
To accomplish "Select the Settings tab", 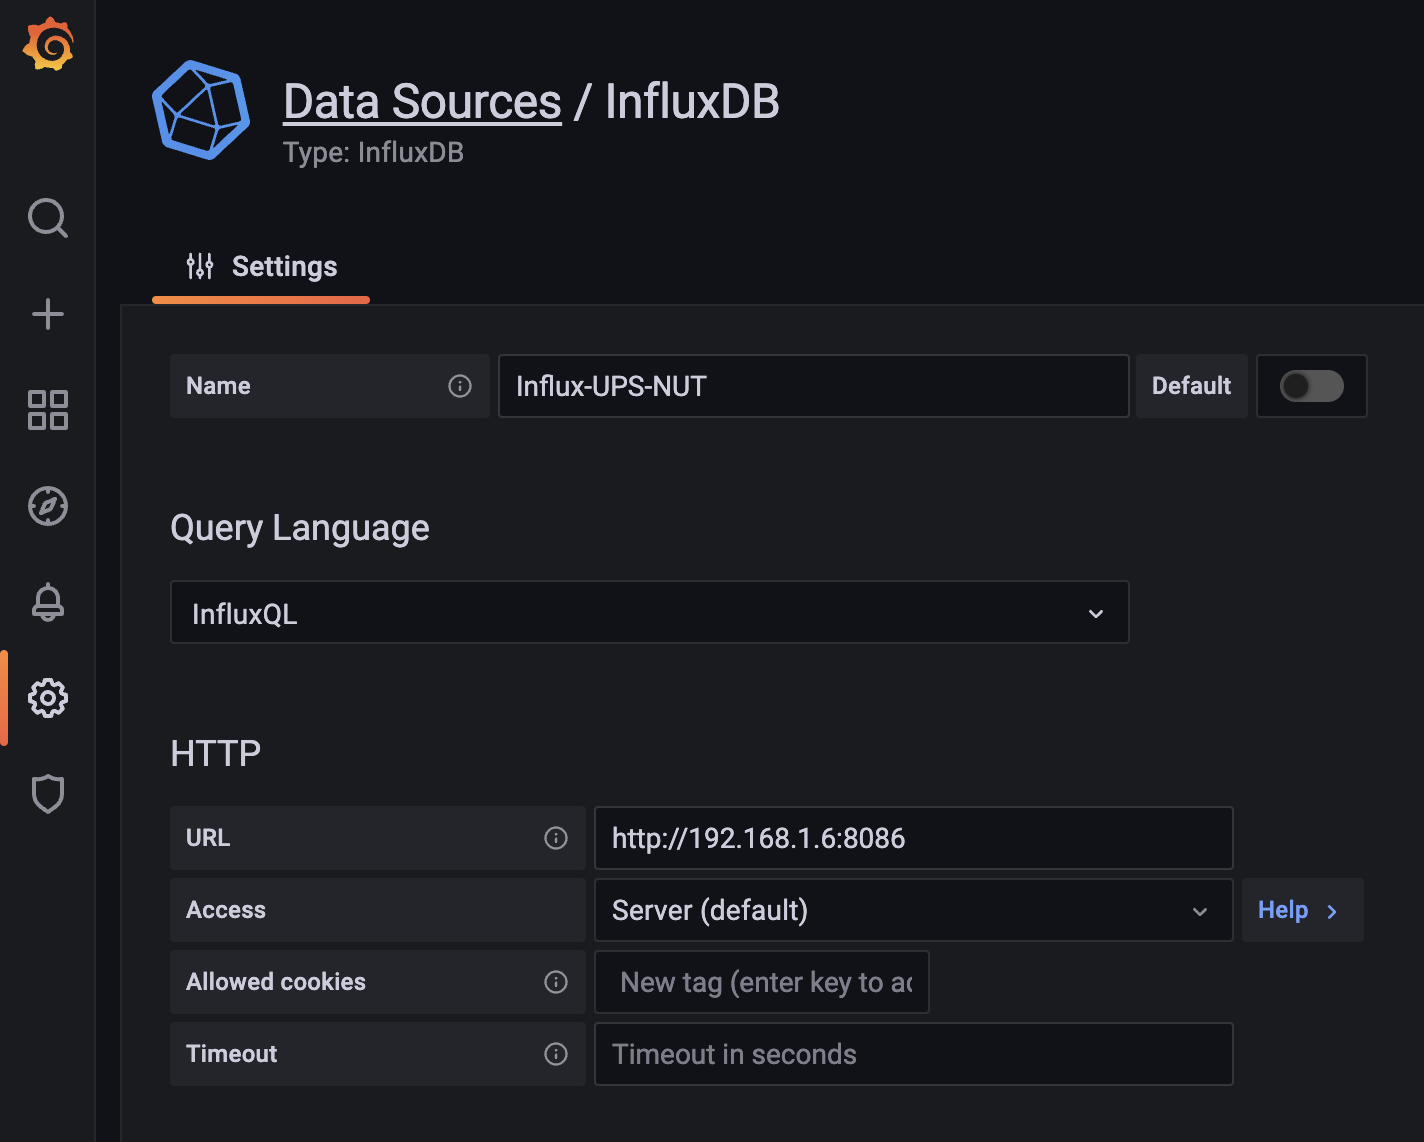I will (262, 267).
